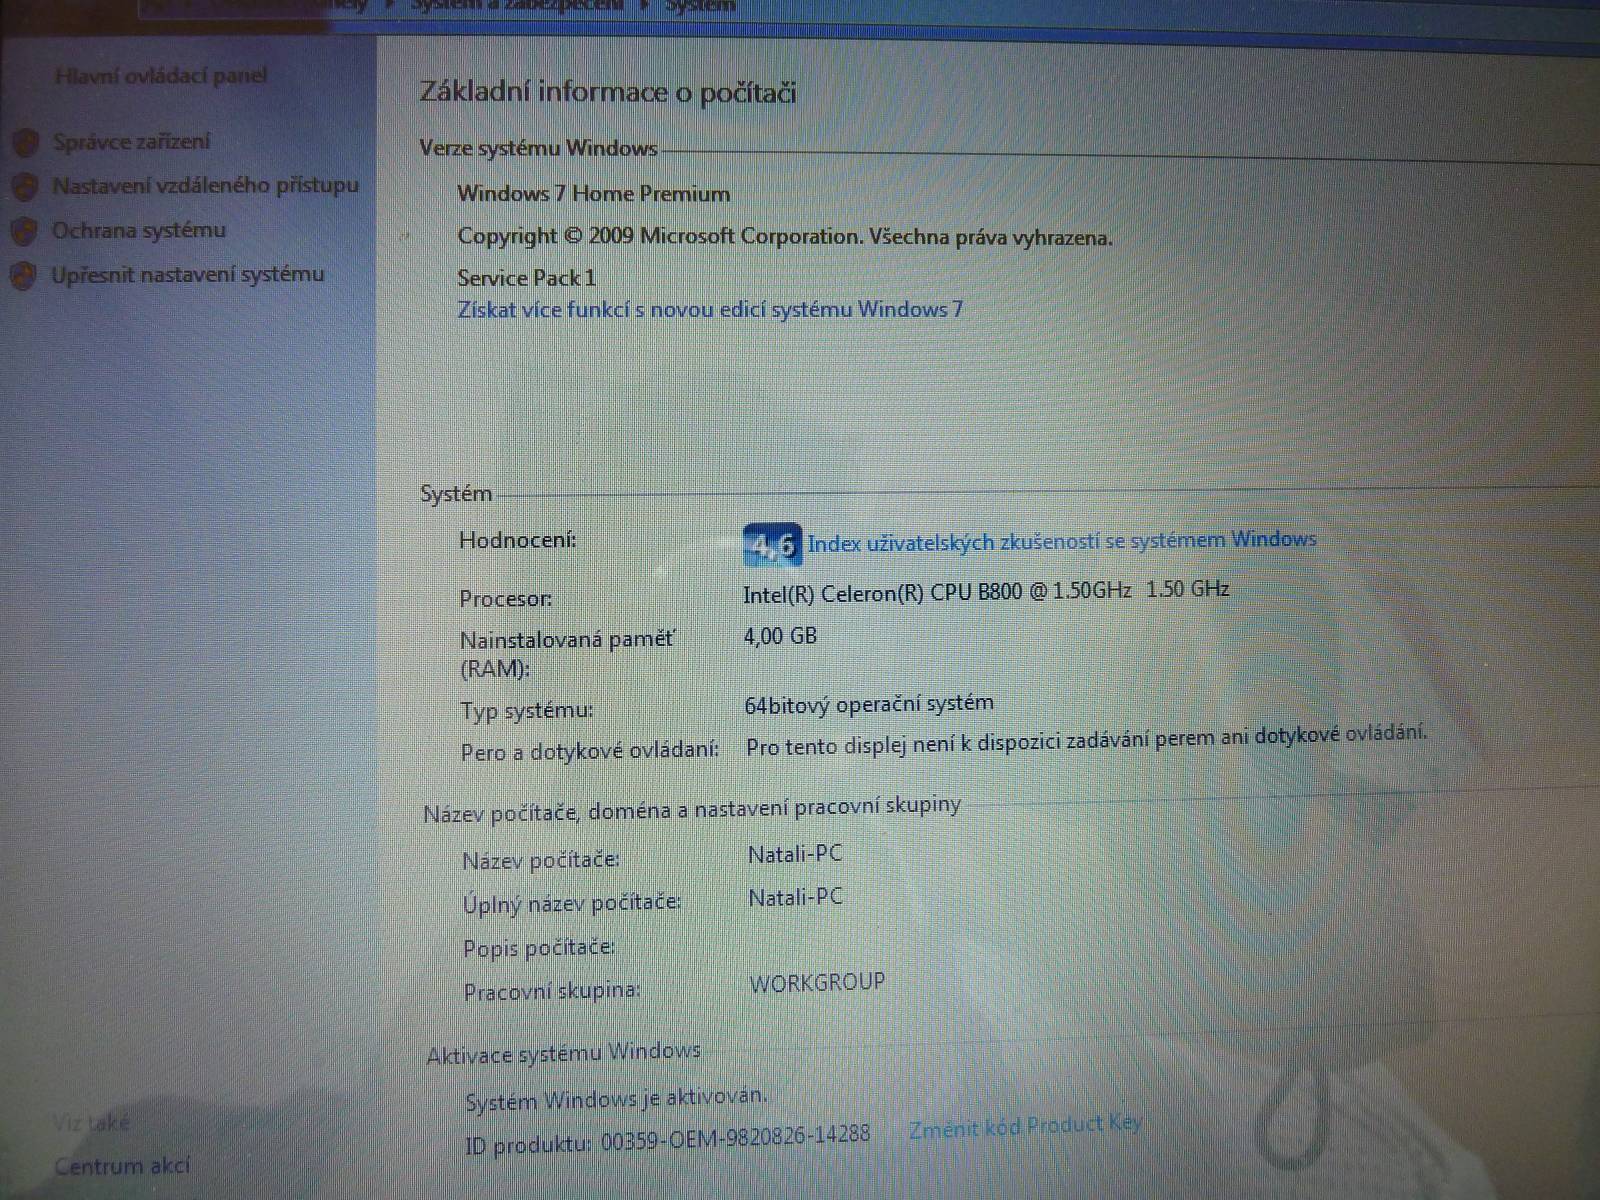Click Natali-PC next to Název počítače
Screen dimensions: 1600x1200
[795, 854]
